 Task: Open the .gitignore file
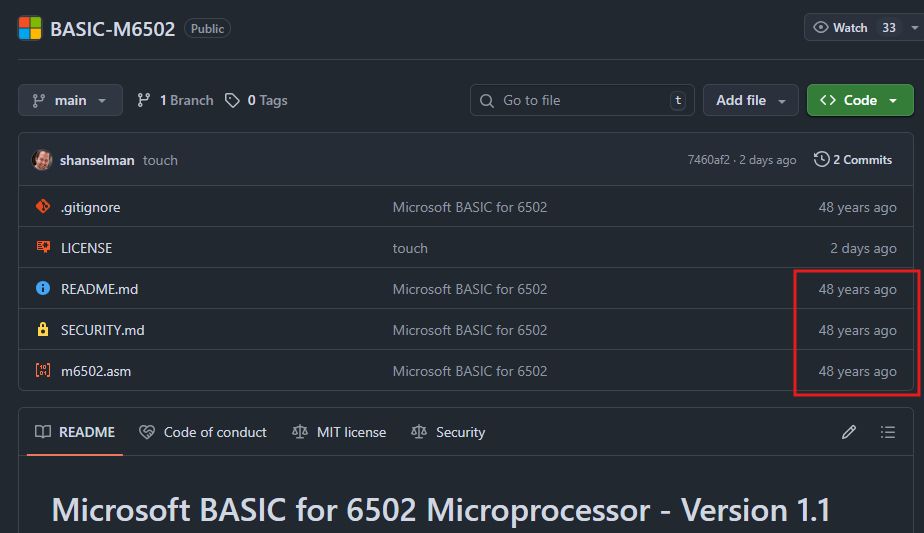pyautogui.click(x=91, y=207)
